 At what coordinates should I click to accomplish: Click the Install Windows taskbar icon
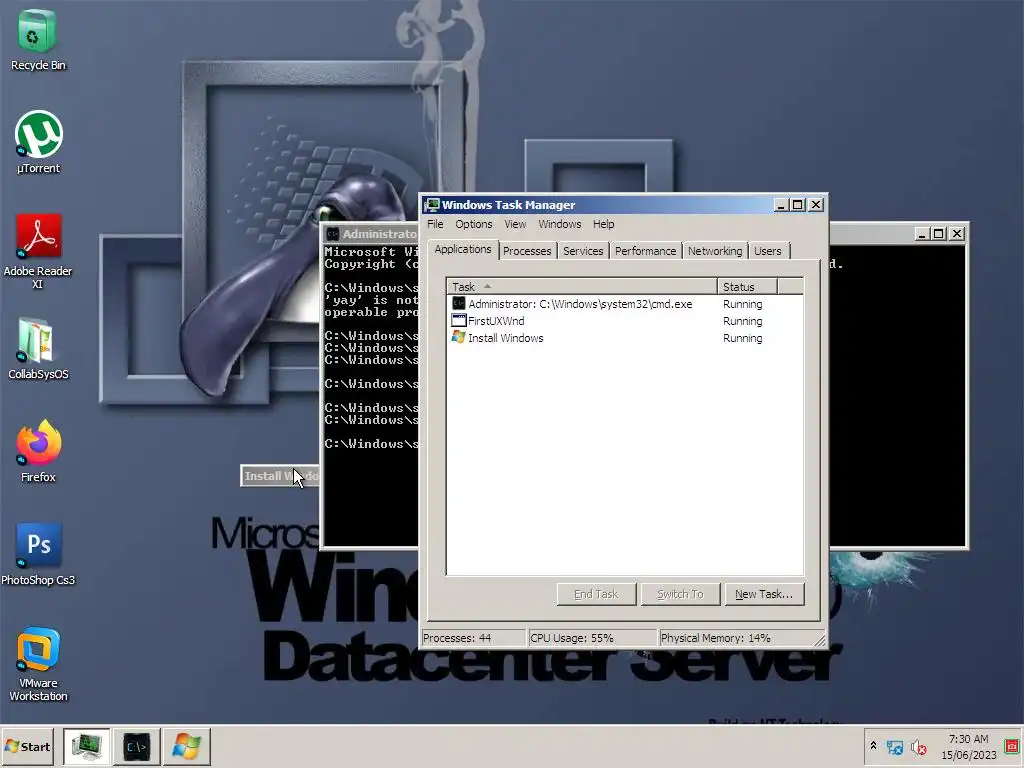187,746
